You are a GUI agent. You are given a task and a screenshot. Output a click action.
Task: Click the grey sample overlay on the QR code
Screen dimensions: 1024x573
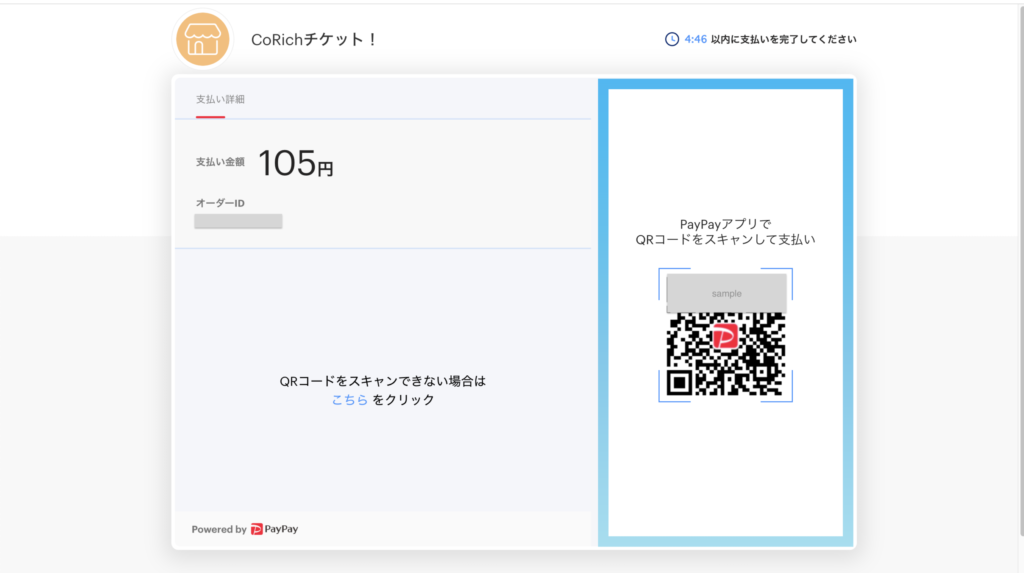point(726,293)
